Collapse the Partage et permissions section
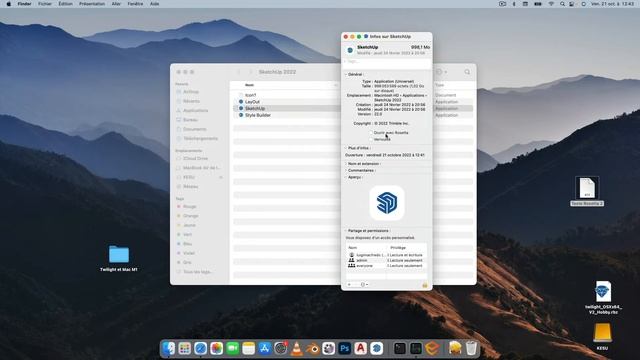The image size is (640, 360). click(346, 231)
